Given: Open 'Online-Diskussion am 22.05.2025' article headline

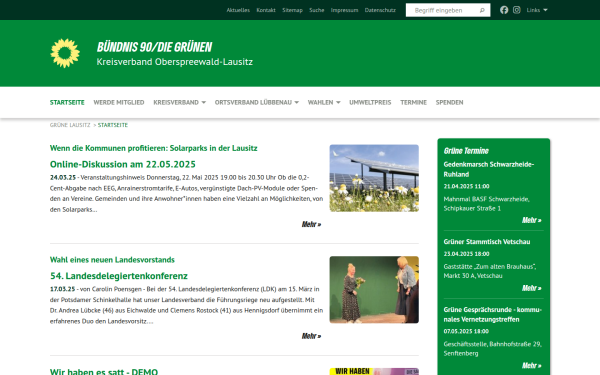Looking at the screenshot, I should coord(122,164).
